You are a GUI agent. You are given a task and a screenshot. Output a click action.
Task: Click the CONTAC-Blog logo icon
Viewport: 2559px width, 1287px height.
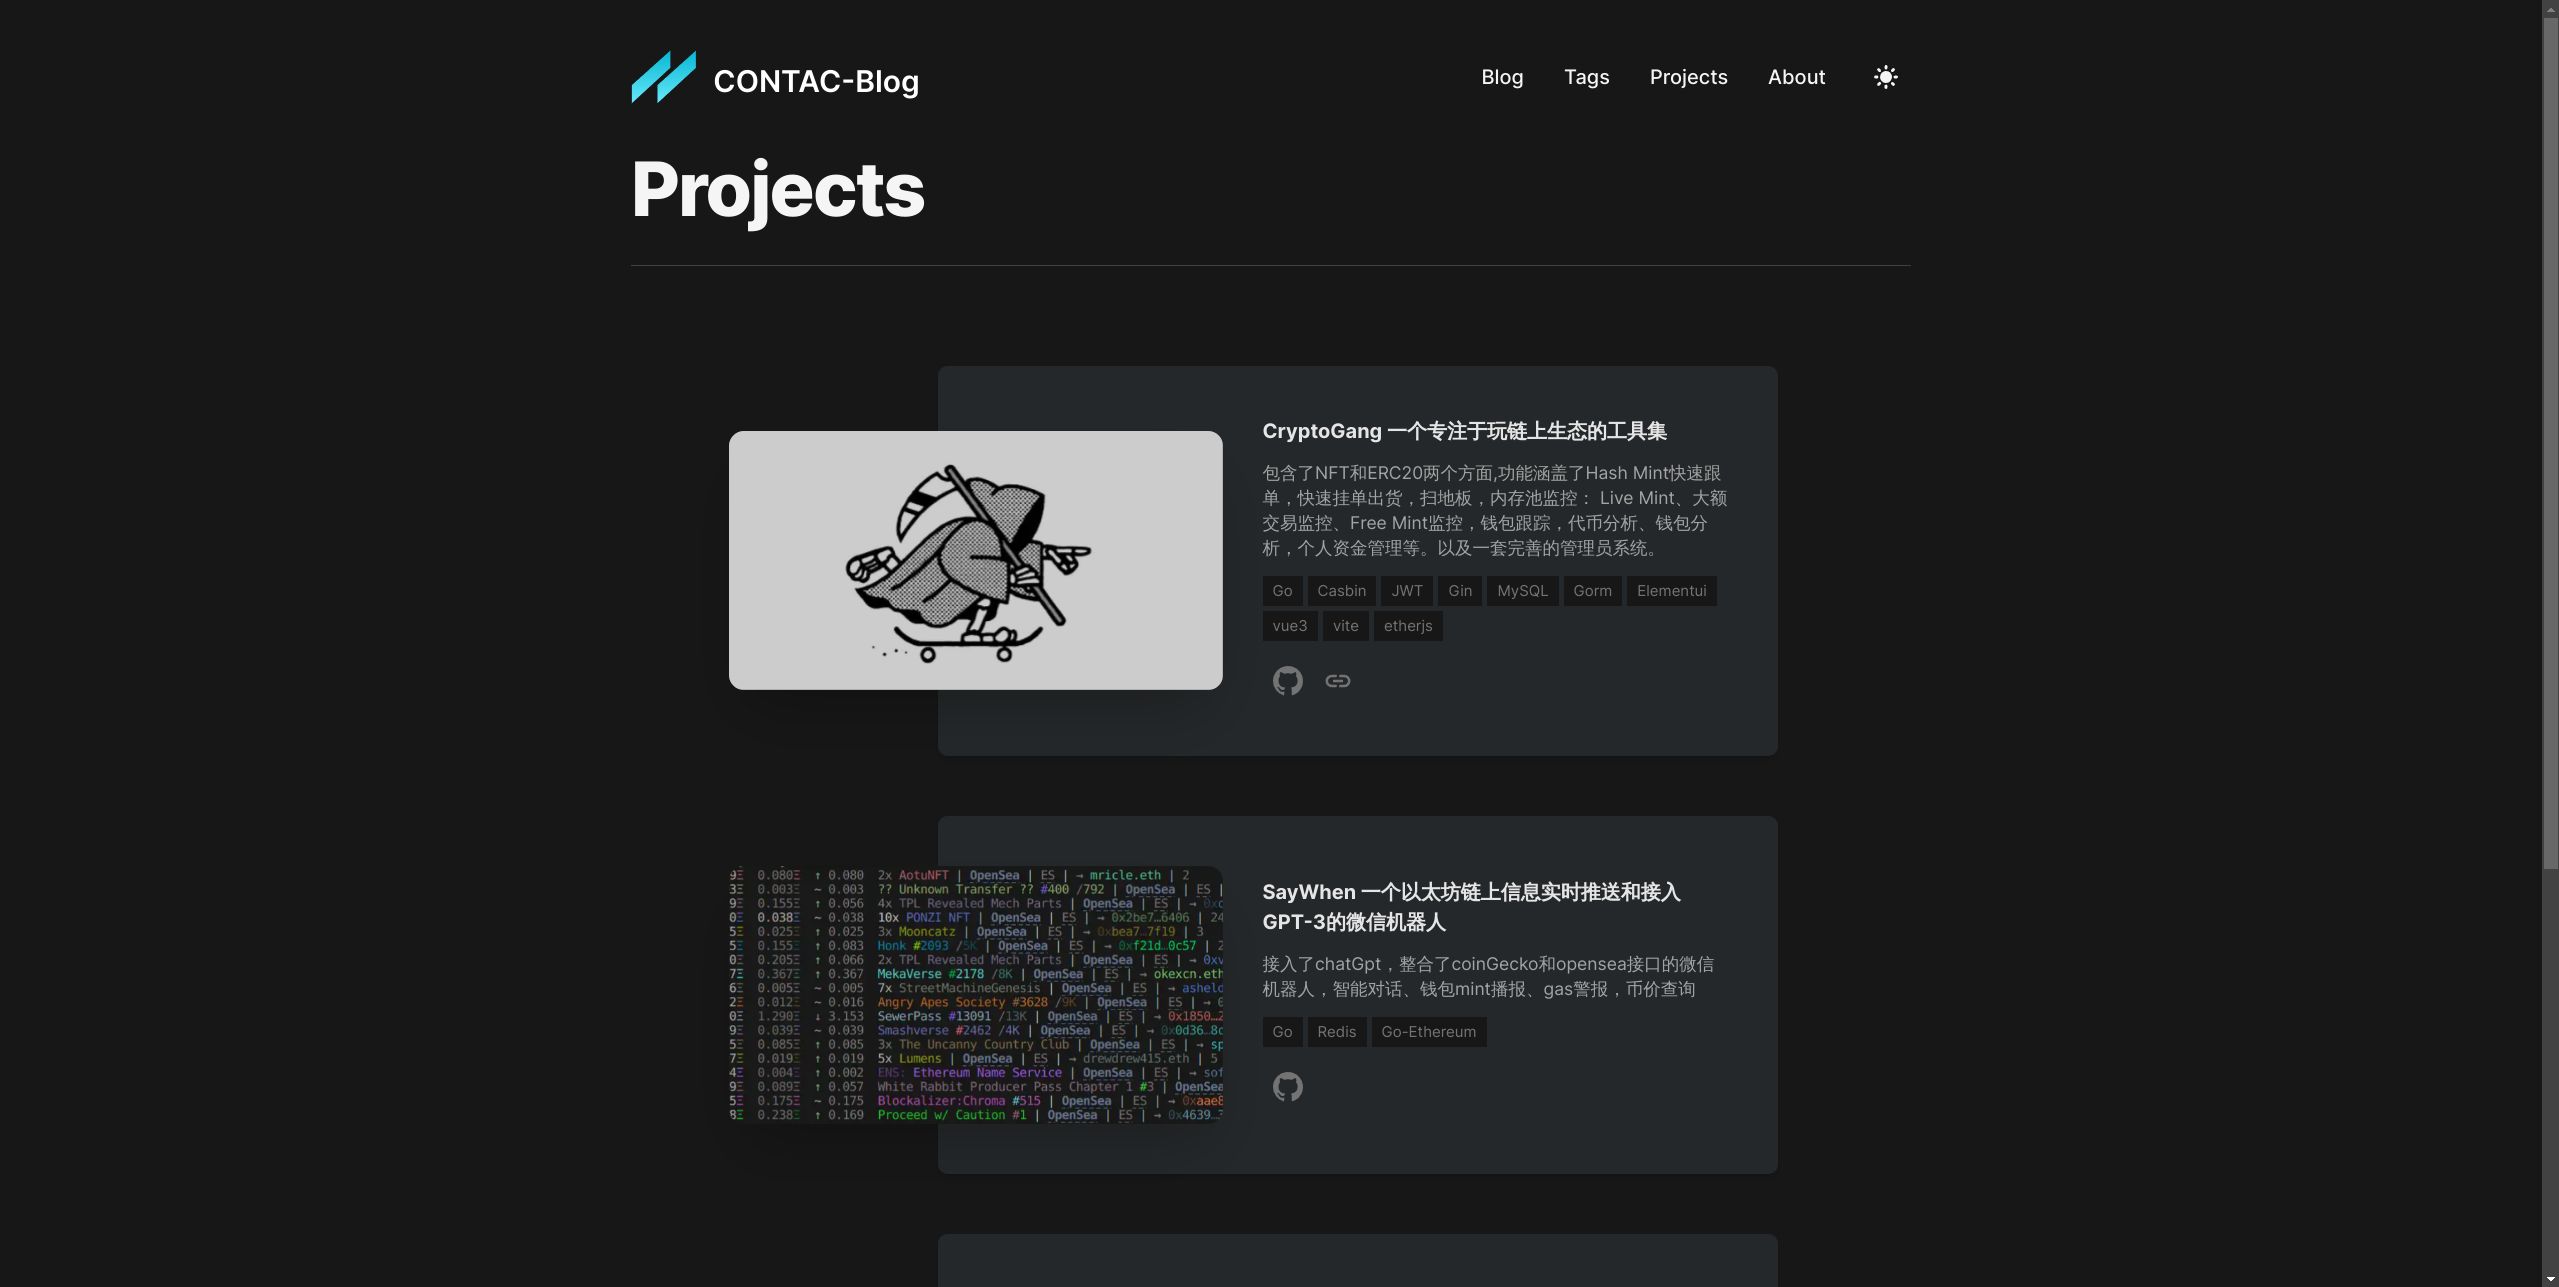pos(661,76)
